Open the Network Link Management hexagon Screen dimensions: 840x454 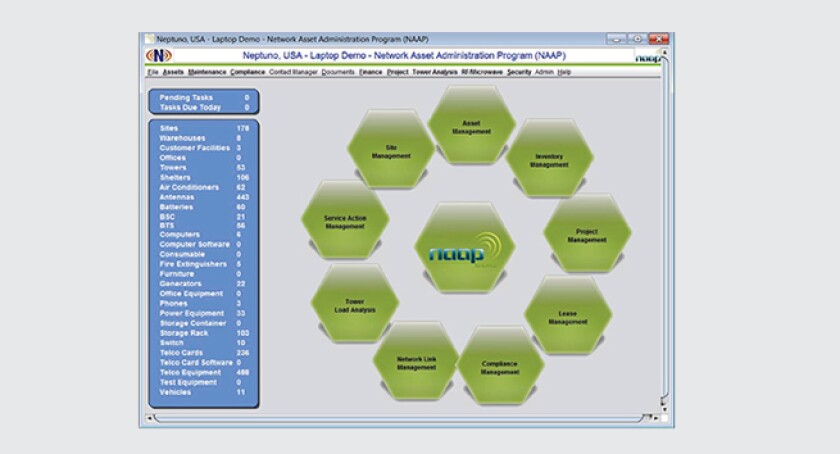416,361
